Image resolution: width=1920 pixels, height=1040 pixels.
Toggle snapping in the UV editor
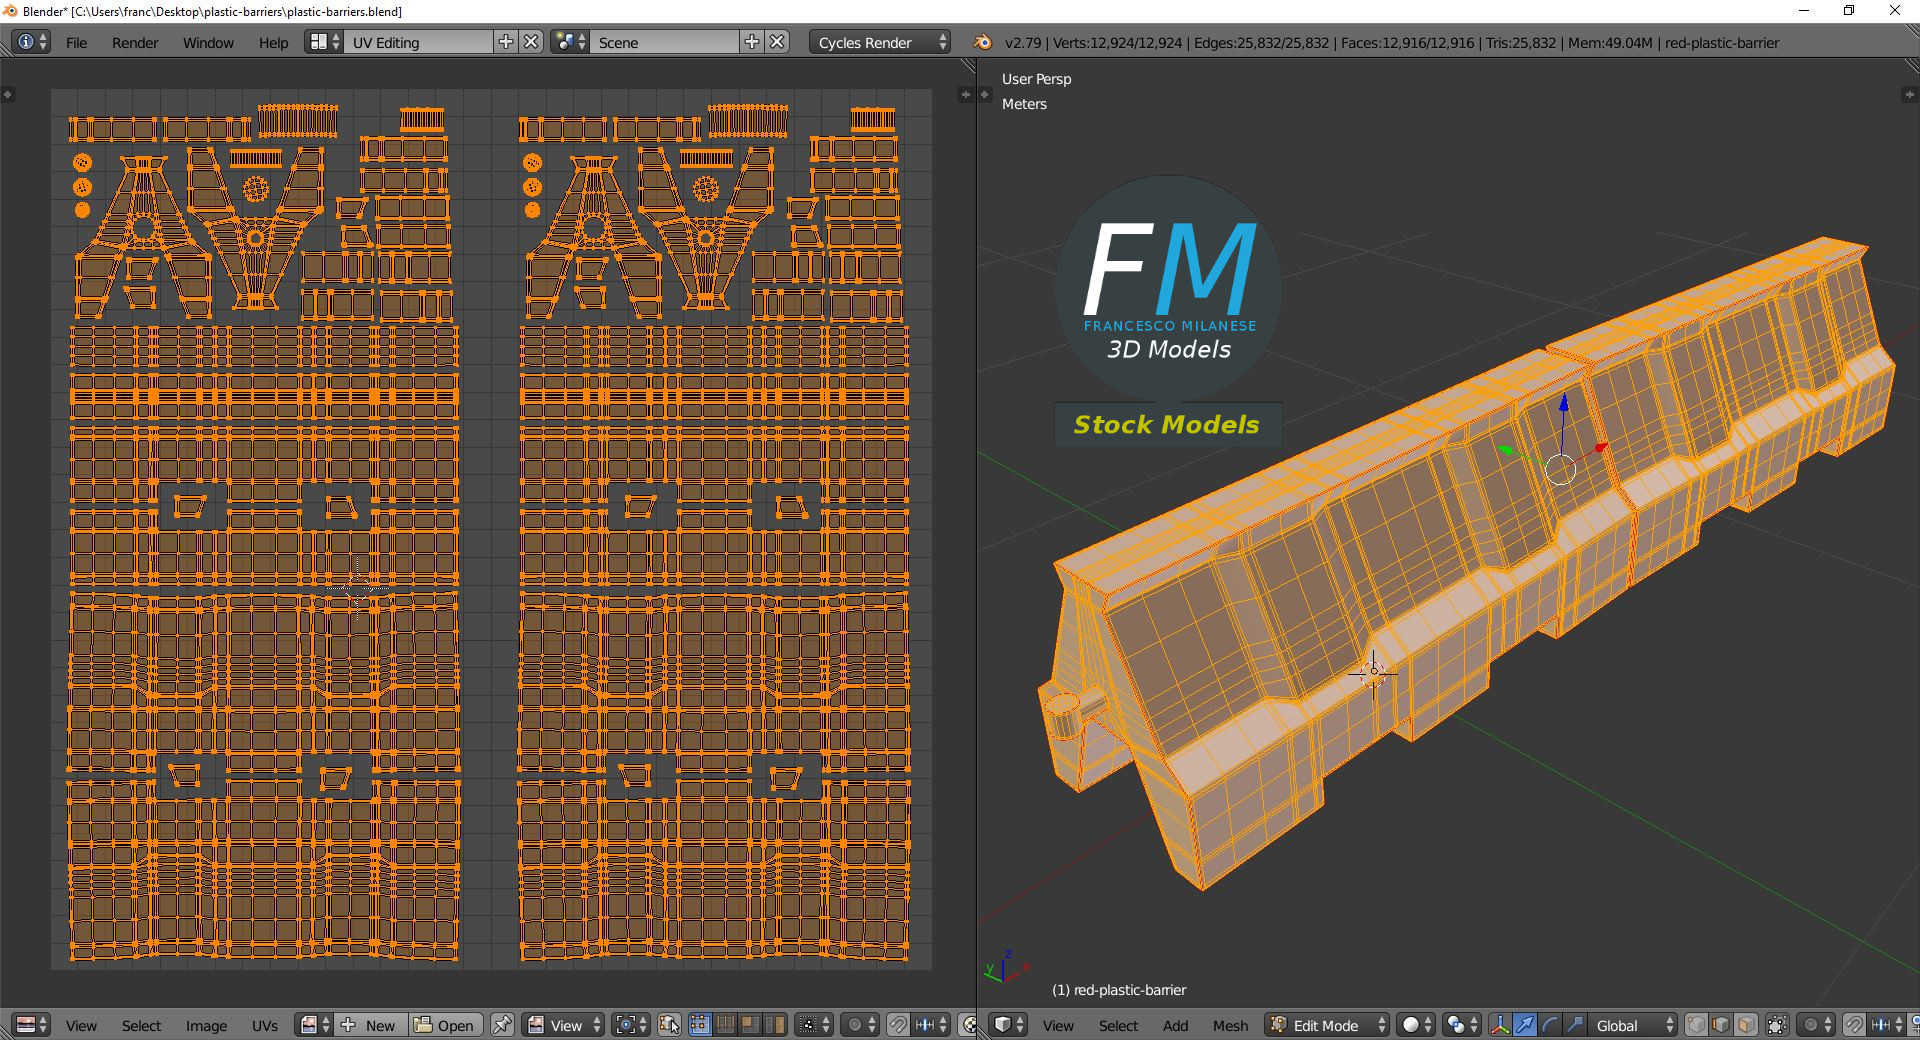[898, 1025]
